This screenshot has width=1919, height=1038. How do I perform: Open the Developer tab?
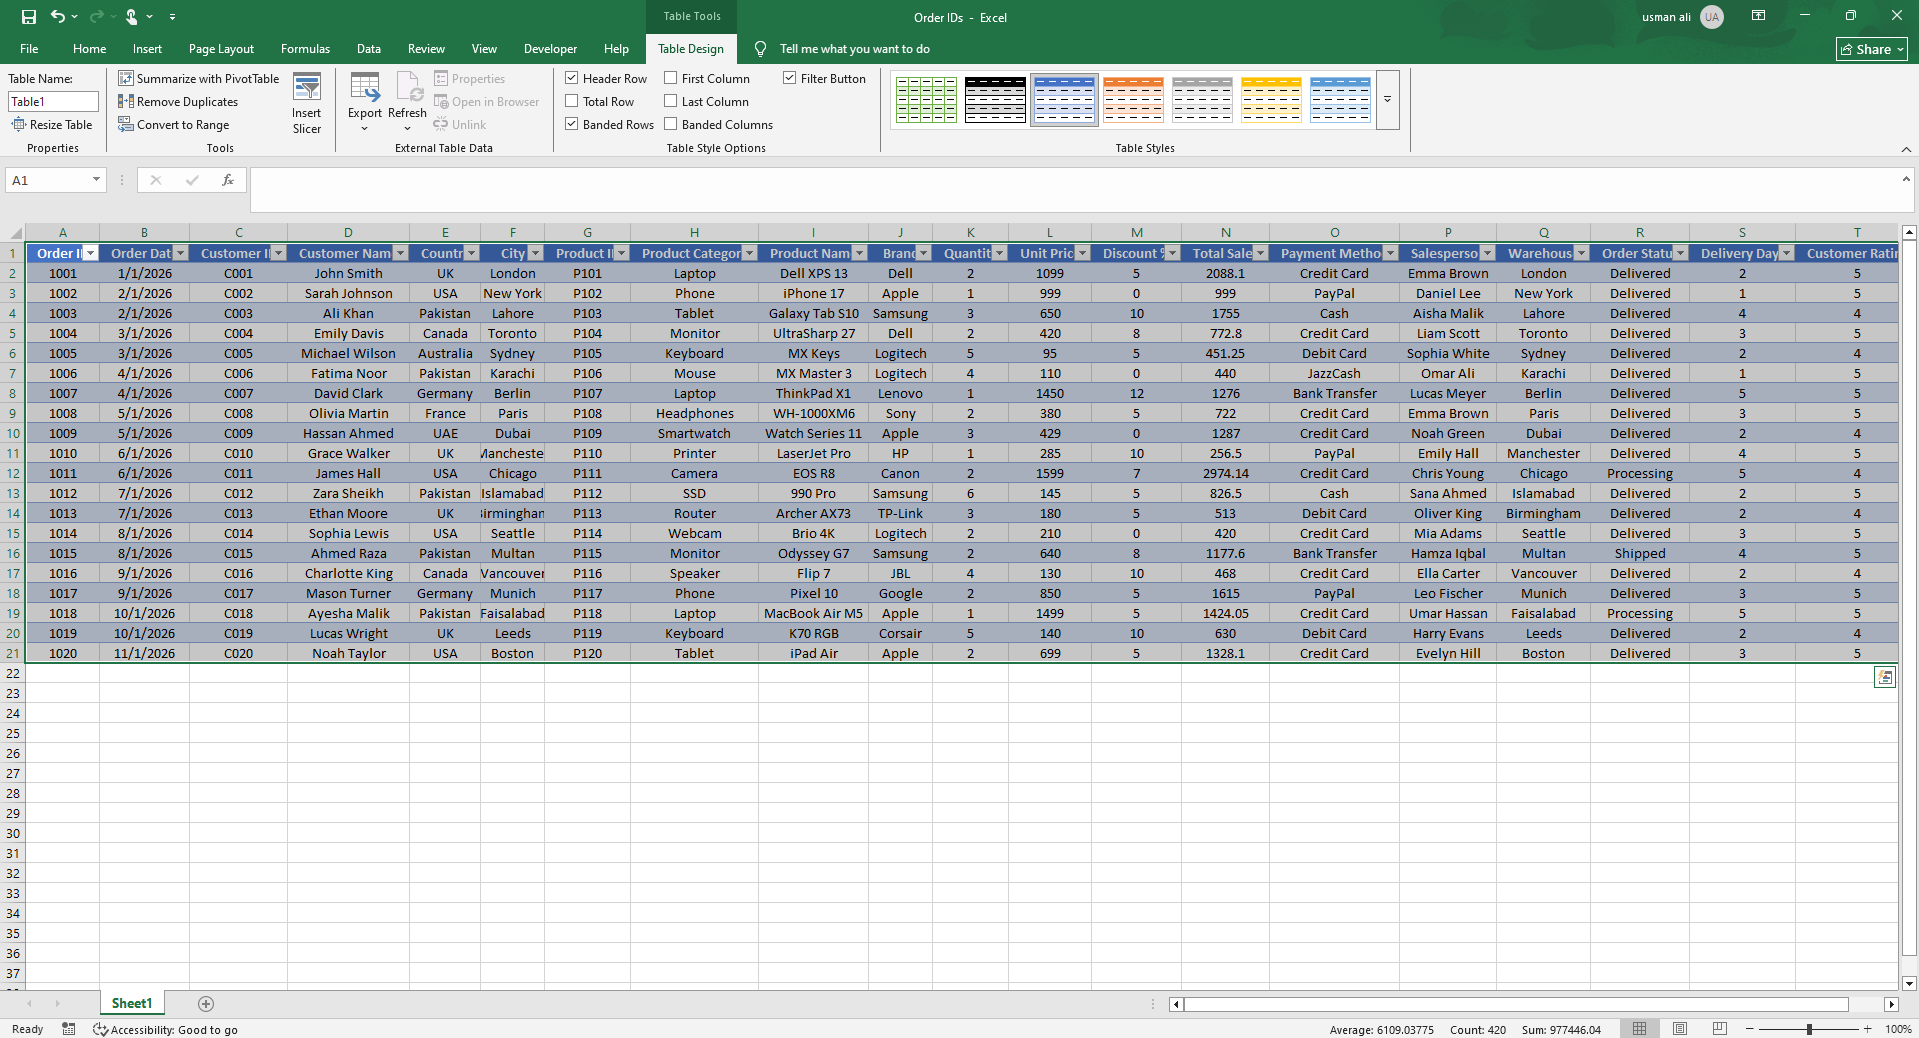(x=550, y=48)
